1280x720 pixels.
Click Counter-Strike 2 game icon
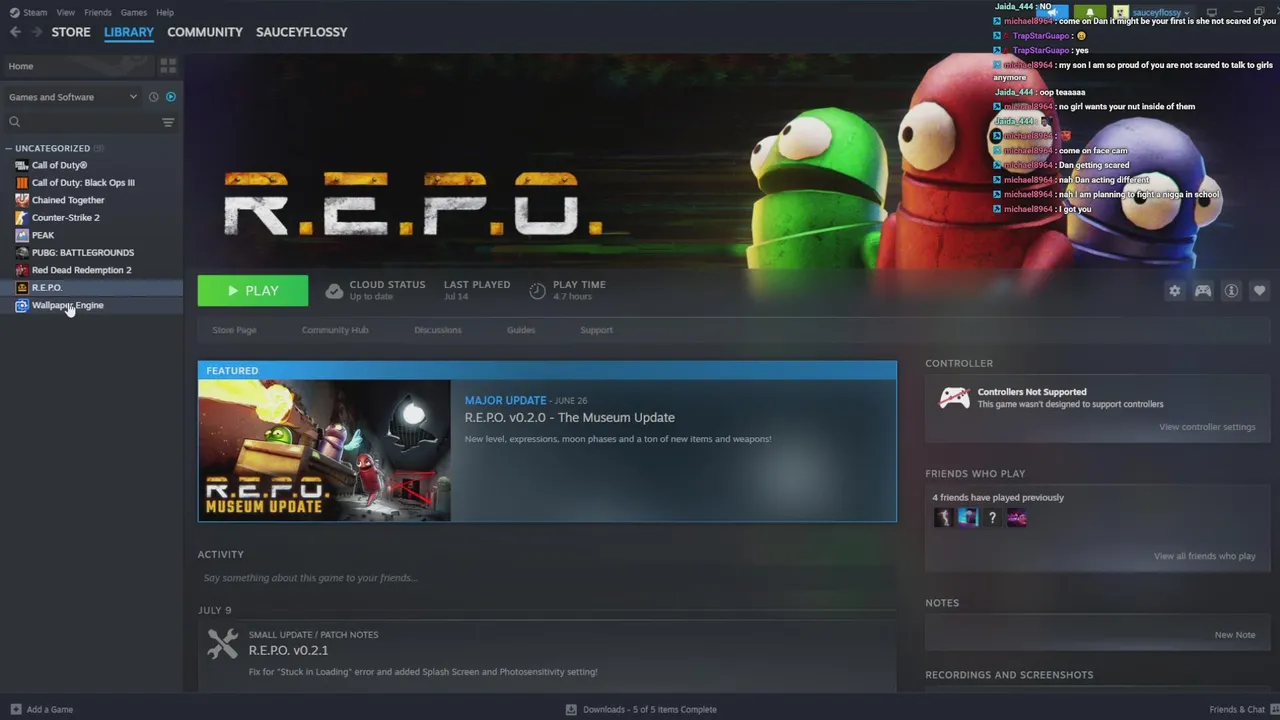click(22, 217)
